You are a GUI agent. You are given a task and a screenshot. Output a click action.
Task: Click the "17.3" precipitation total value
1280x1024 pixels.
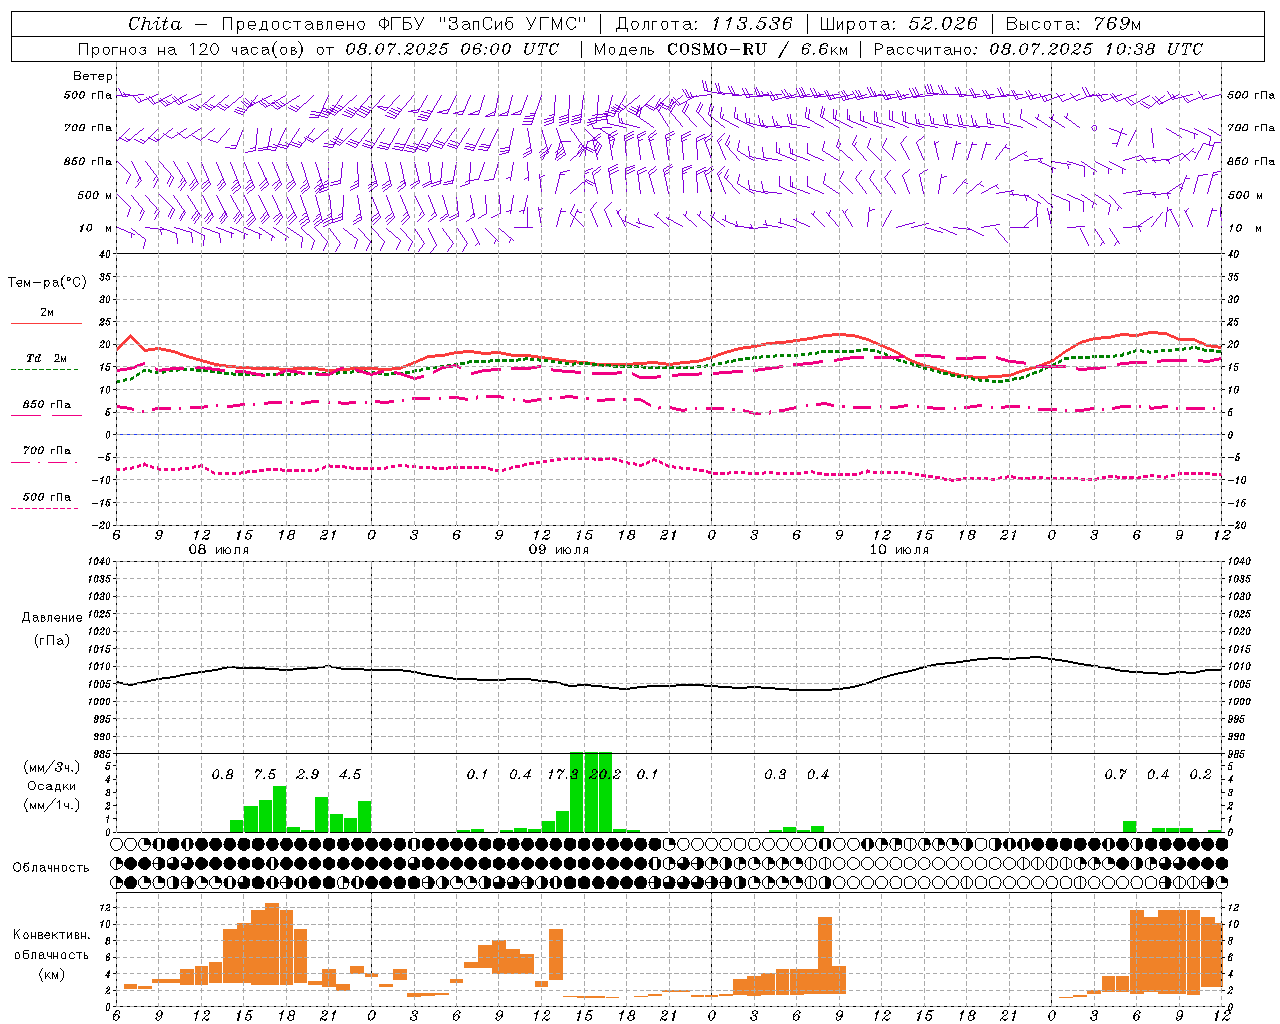tap(563, 775)
